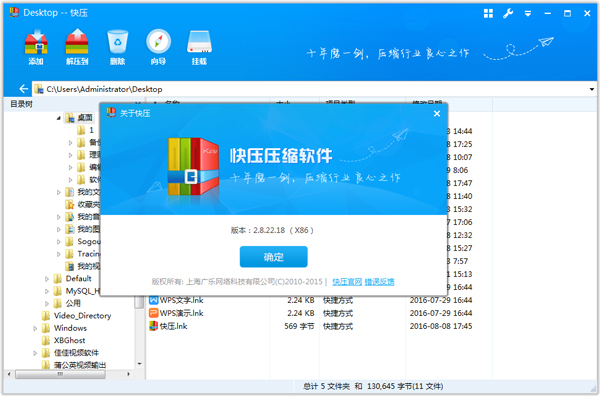600x396 pixels.
Task: Select Video_Directory in the tree
Action: 82,316
